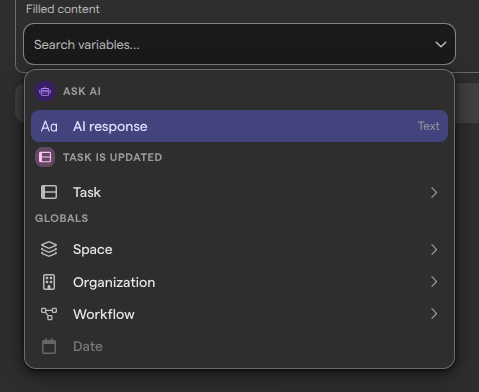Expand the Space chevron arrow
479x392 pixels.
click(x=434, y=249)
